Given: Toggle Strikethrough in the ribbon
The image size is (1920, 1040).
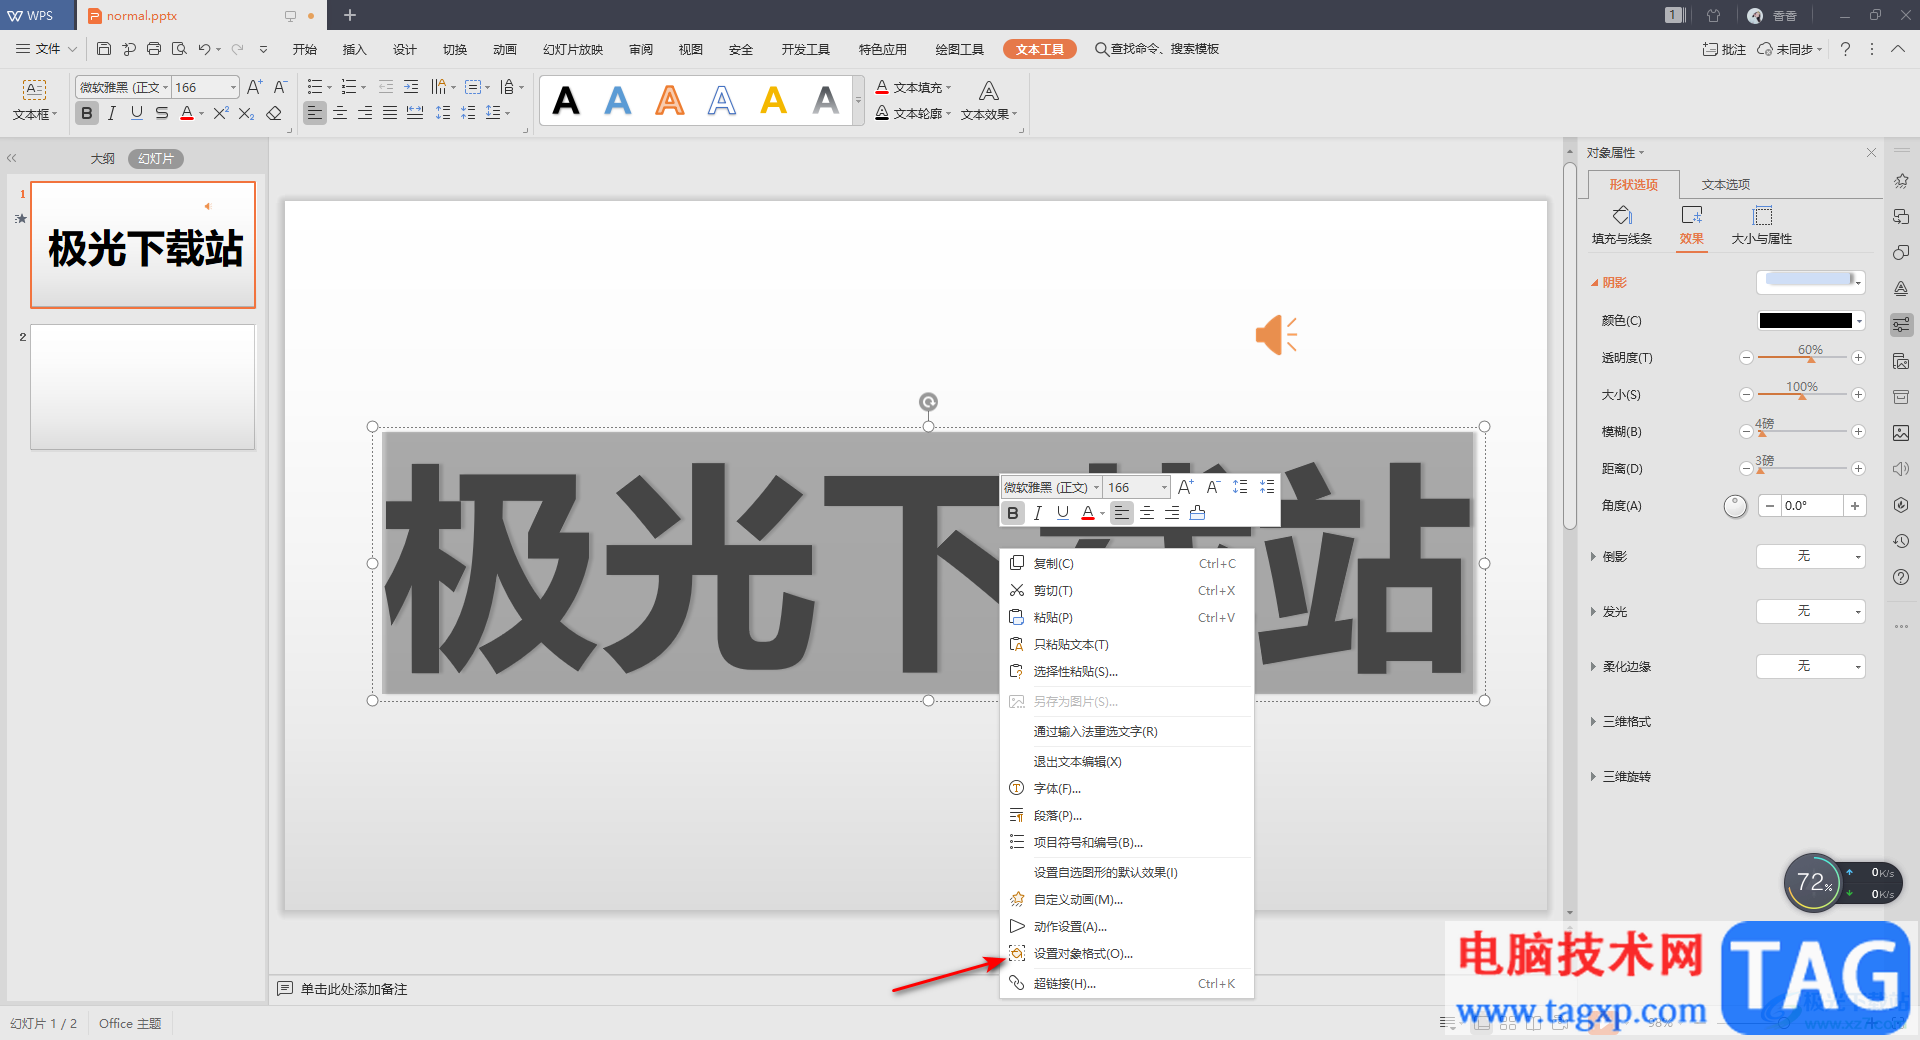Looking at the screenshot, I should tap(162, 113).
